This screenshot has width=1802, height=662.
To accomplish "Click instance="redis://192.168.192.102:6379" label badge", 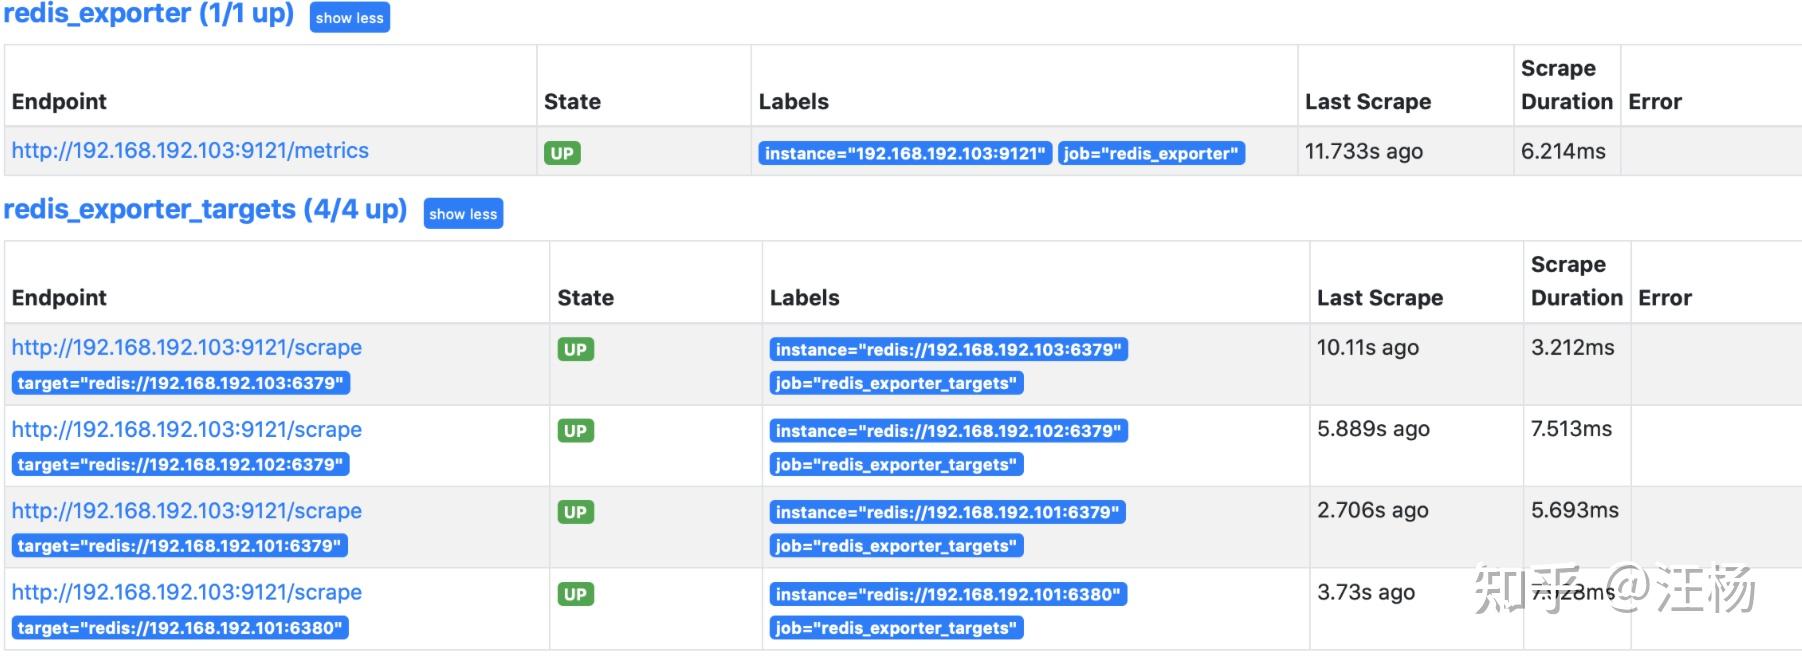I will 948,431.
